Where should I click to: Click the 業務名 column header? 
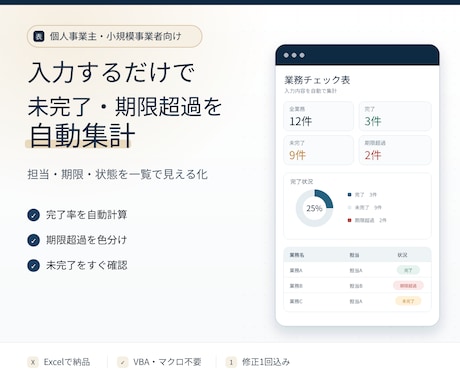click(297, 255)
